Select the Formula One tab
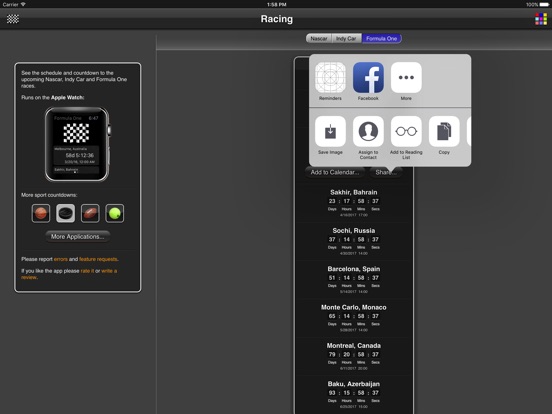 [x=382, y=38]
